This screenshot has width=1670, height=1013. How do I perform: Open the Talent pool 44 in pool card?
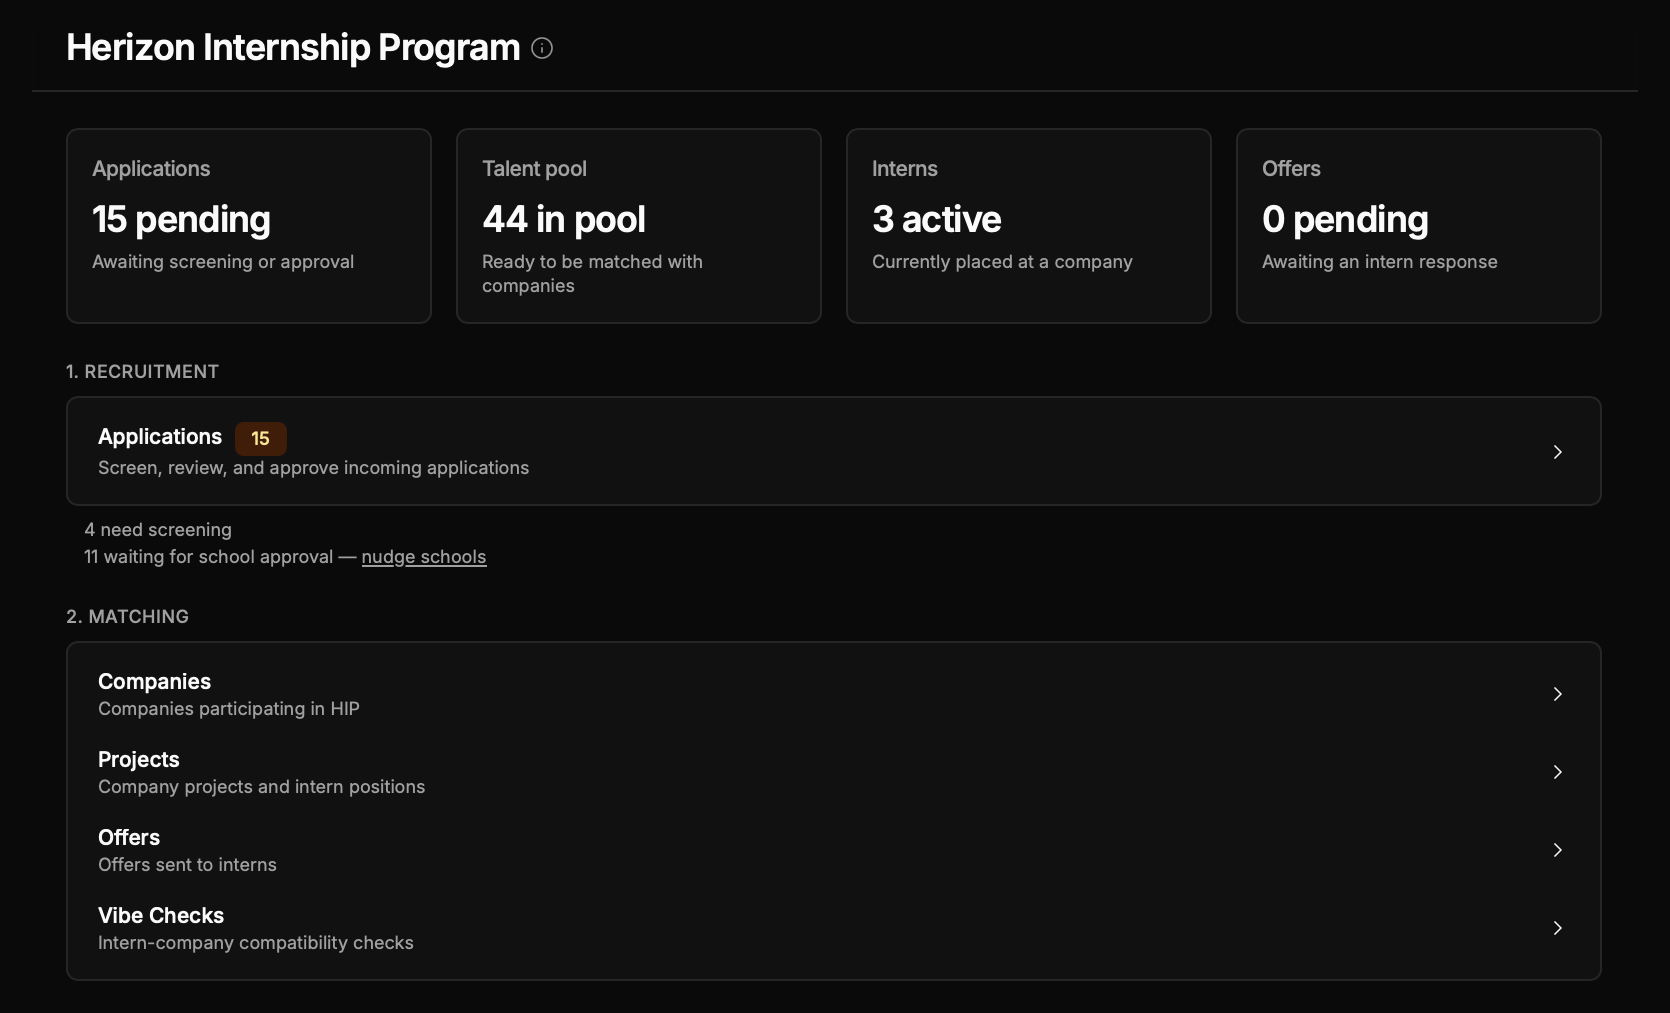(639, 226)
